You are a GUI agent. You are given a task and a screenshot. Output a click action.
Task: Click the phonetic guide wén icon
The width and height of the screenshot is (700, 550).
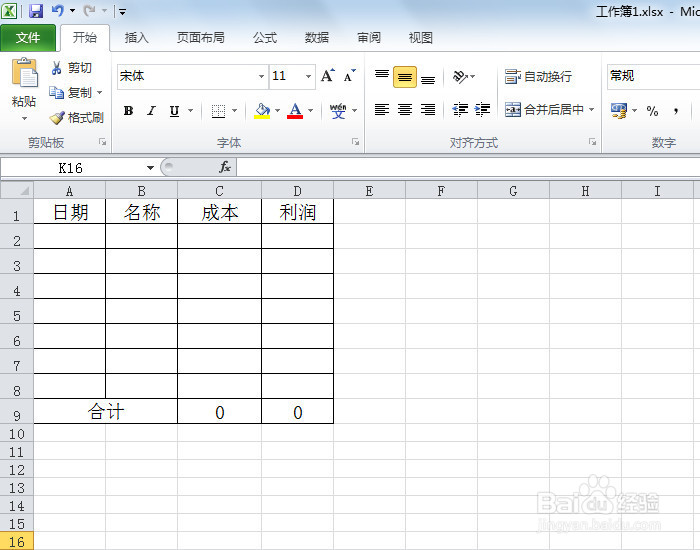tap(338, 111)
